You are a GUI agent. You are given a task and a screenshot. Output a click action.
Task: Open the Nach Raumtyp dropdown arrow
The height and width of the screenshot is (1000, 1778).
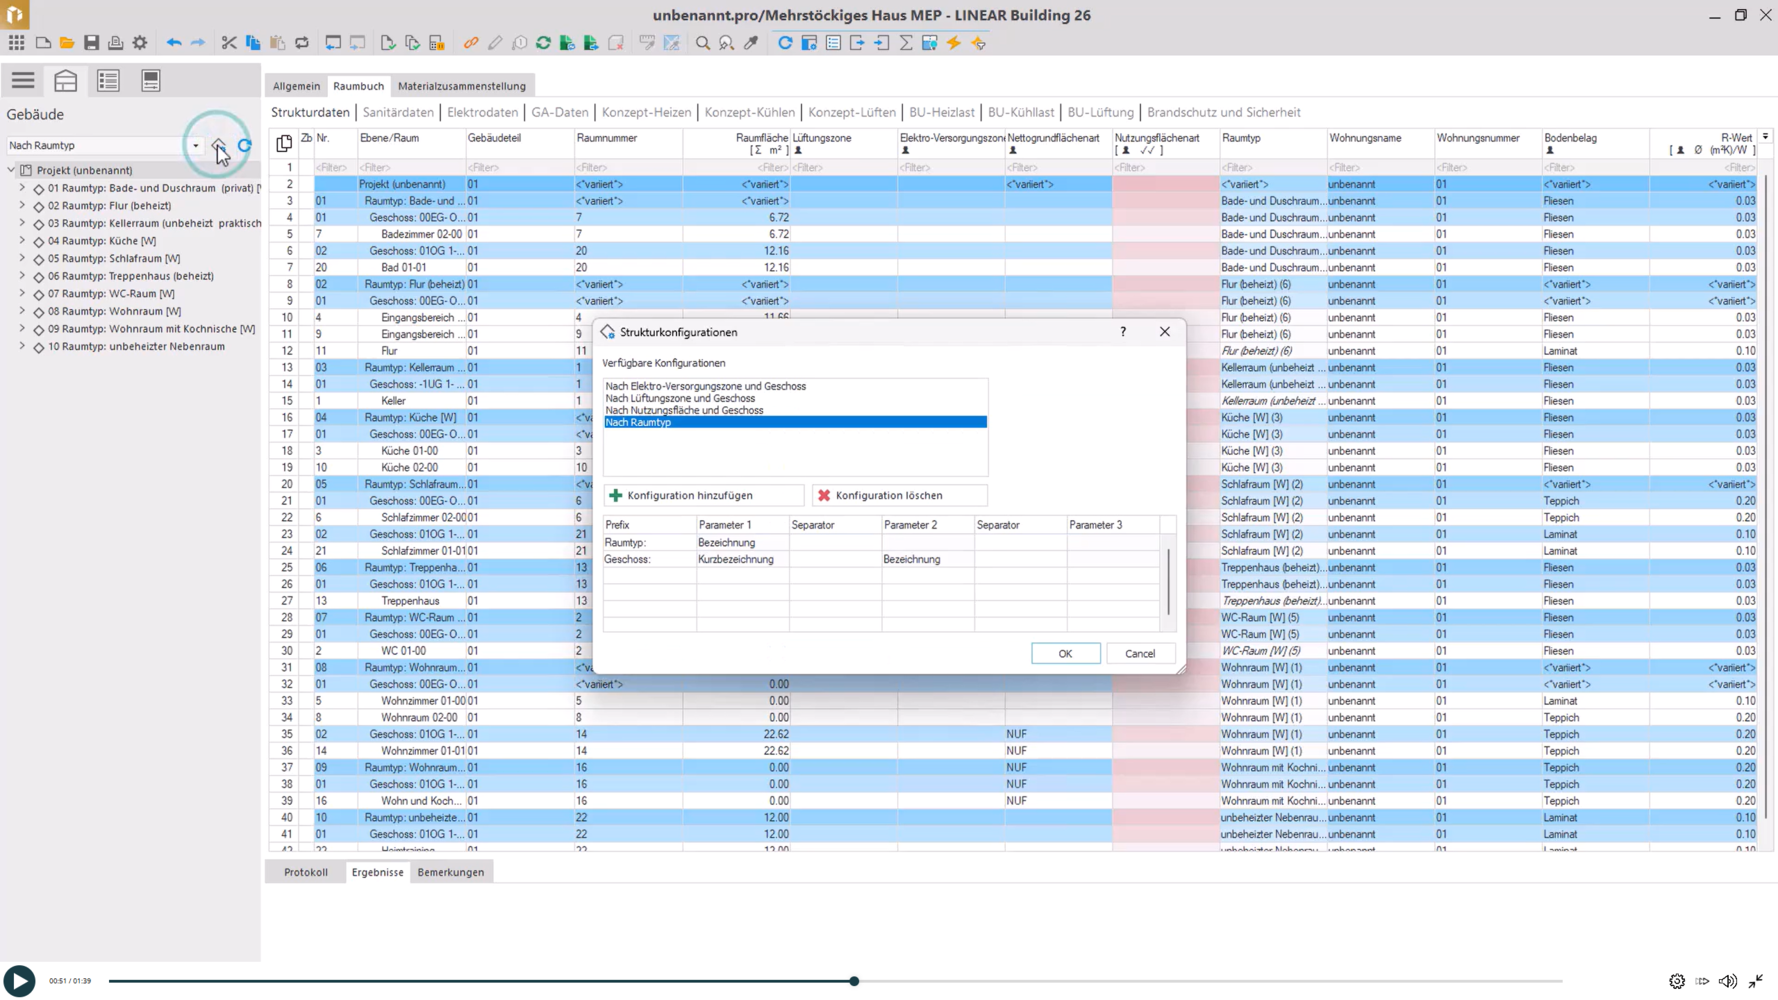(196, 146)
